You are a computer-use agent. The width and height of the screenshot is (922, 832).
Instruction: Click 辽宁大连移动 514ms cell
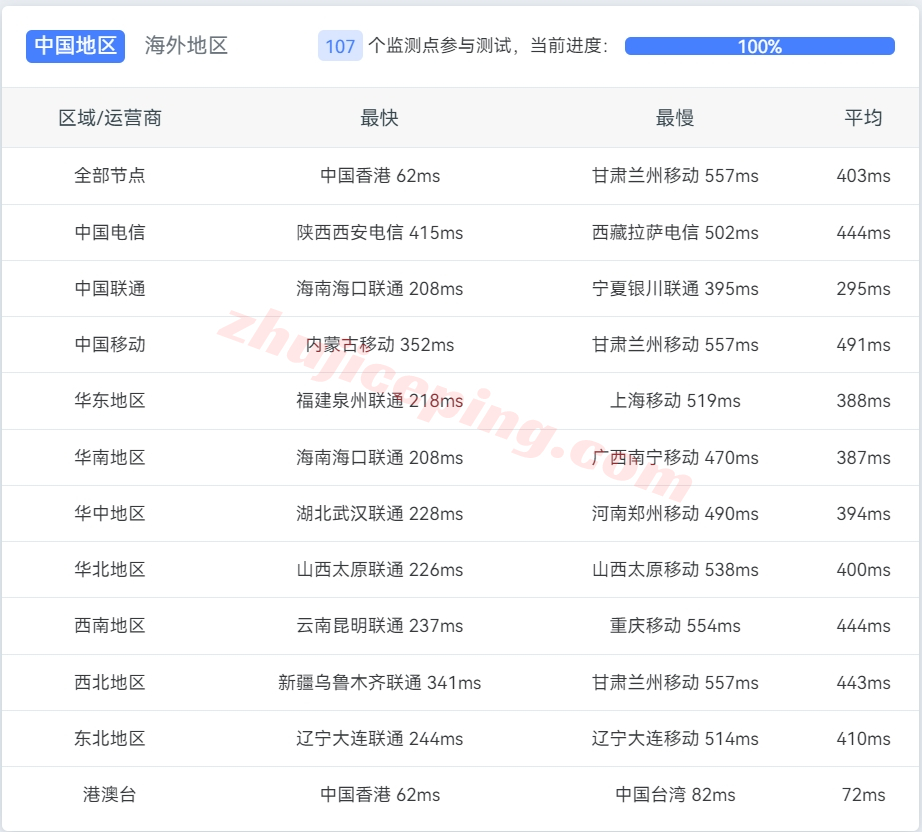(x=675, y=739)
